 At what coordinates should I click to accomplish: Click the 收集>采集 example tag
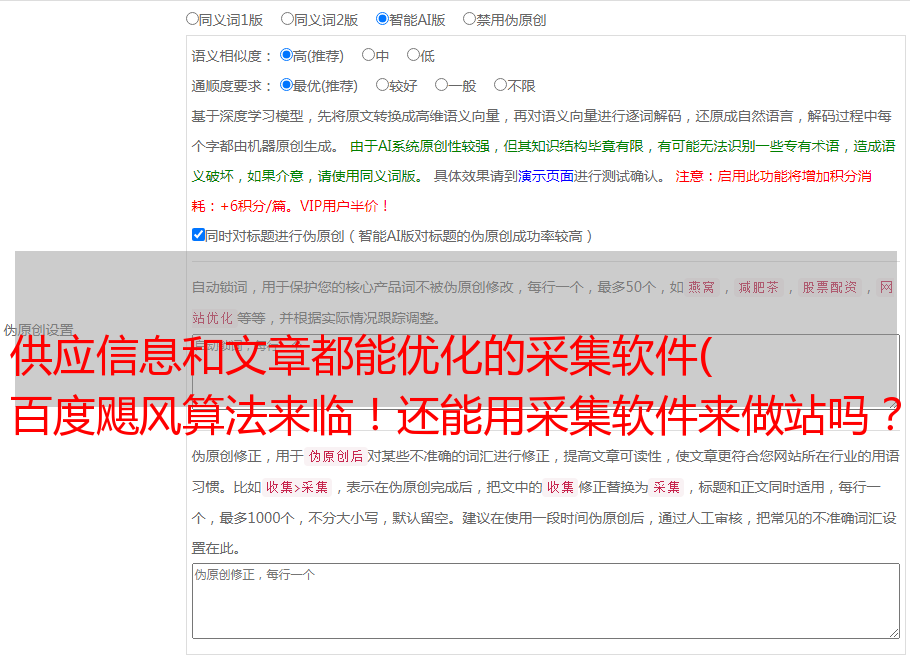[x=297, y=487]
